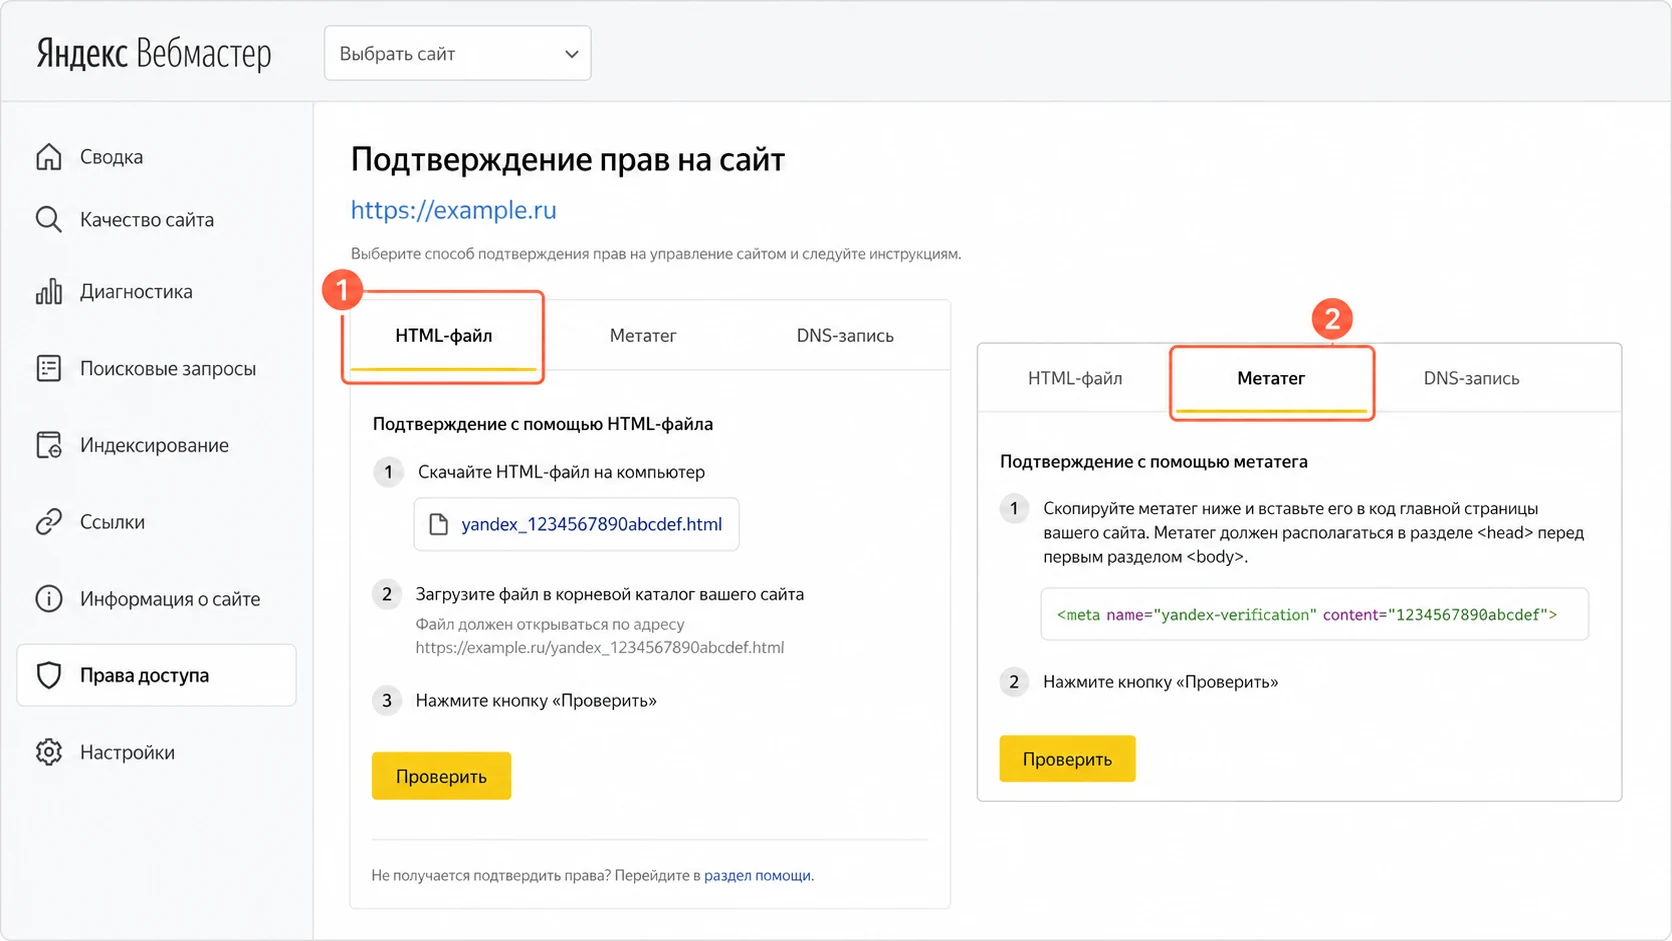Open the https://example.ru link
Image resolution: width=1672 pixels, height=941 pixels.
click(453, 210)
